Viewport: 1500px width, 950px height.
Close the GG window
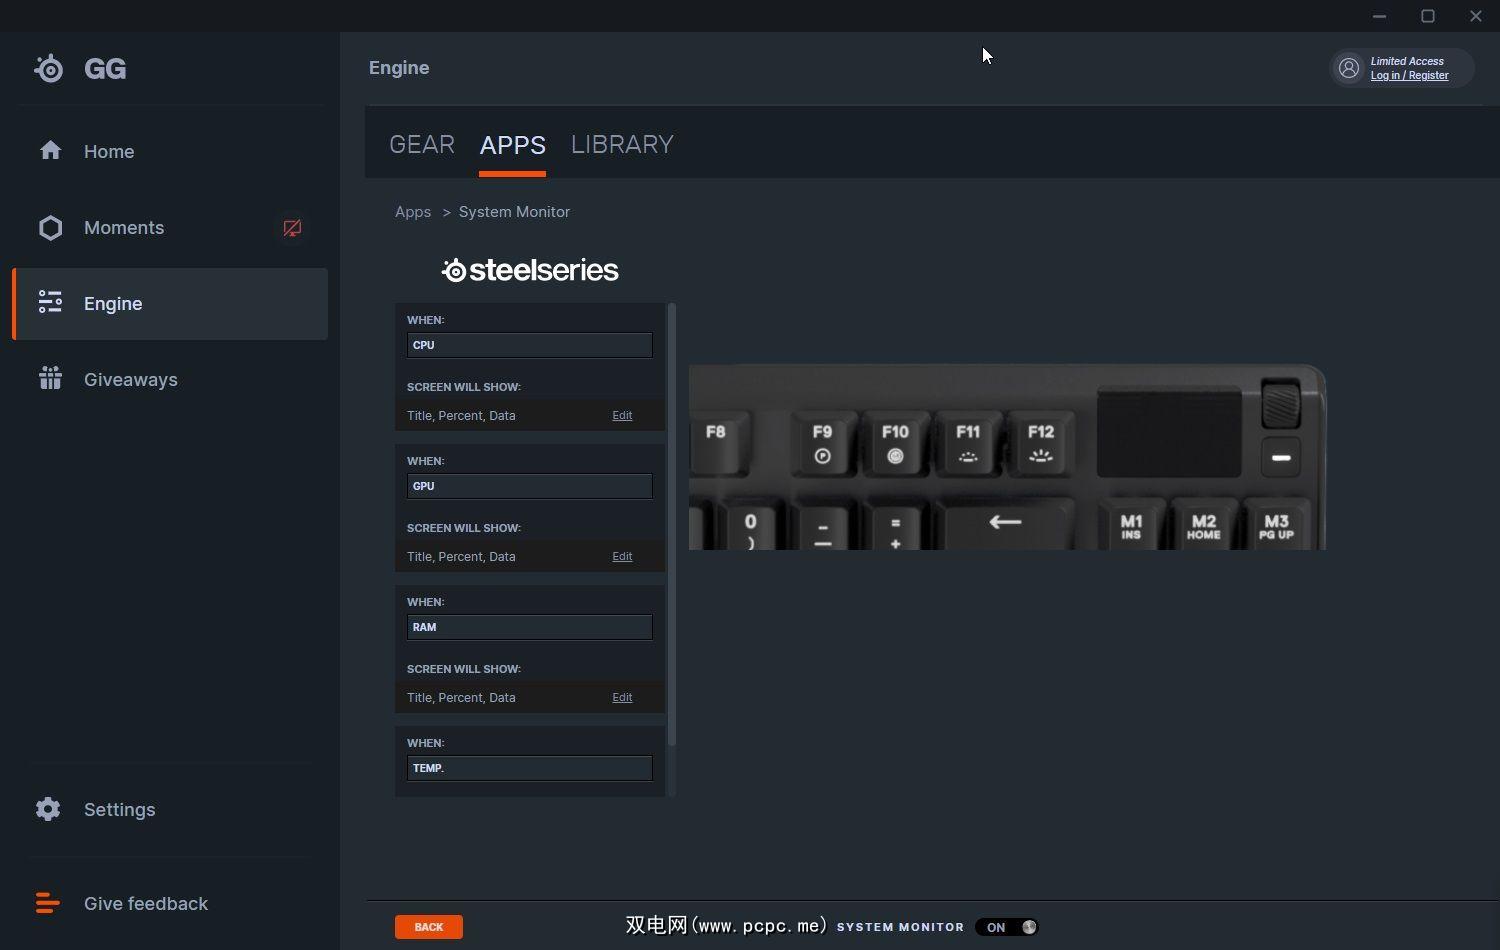[x=1476, y=16]
